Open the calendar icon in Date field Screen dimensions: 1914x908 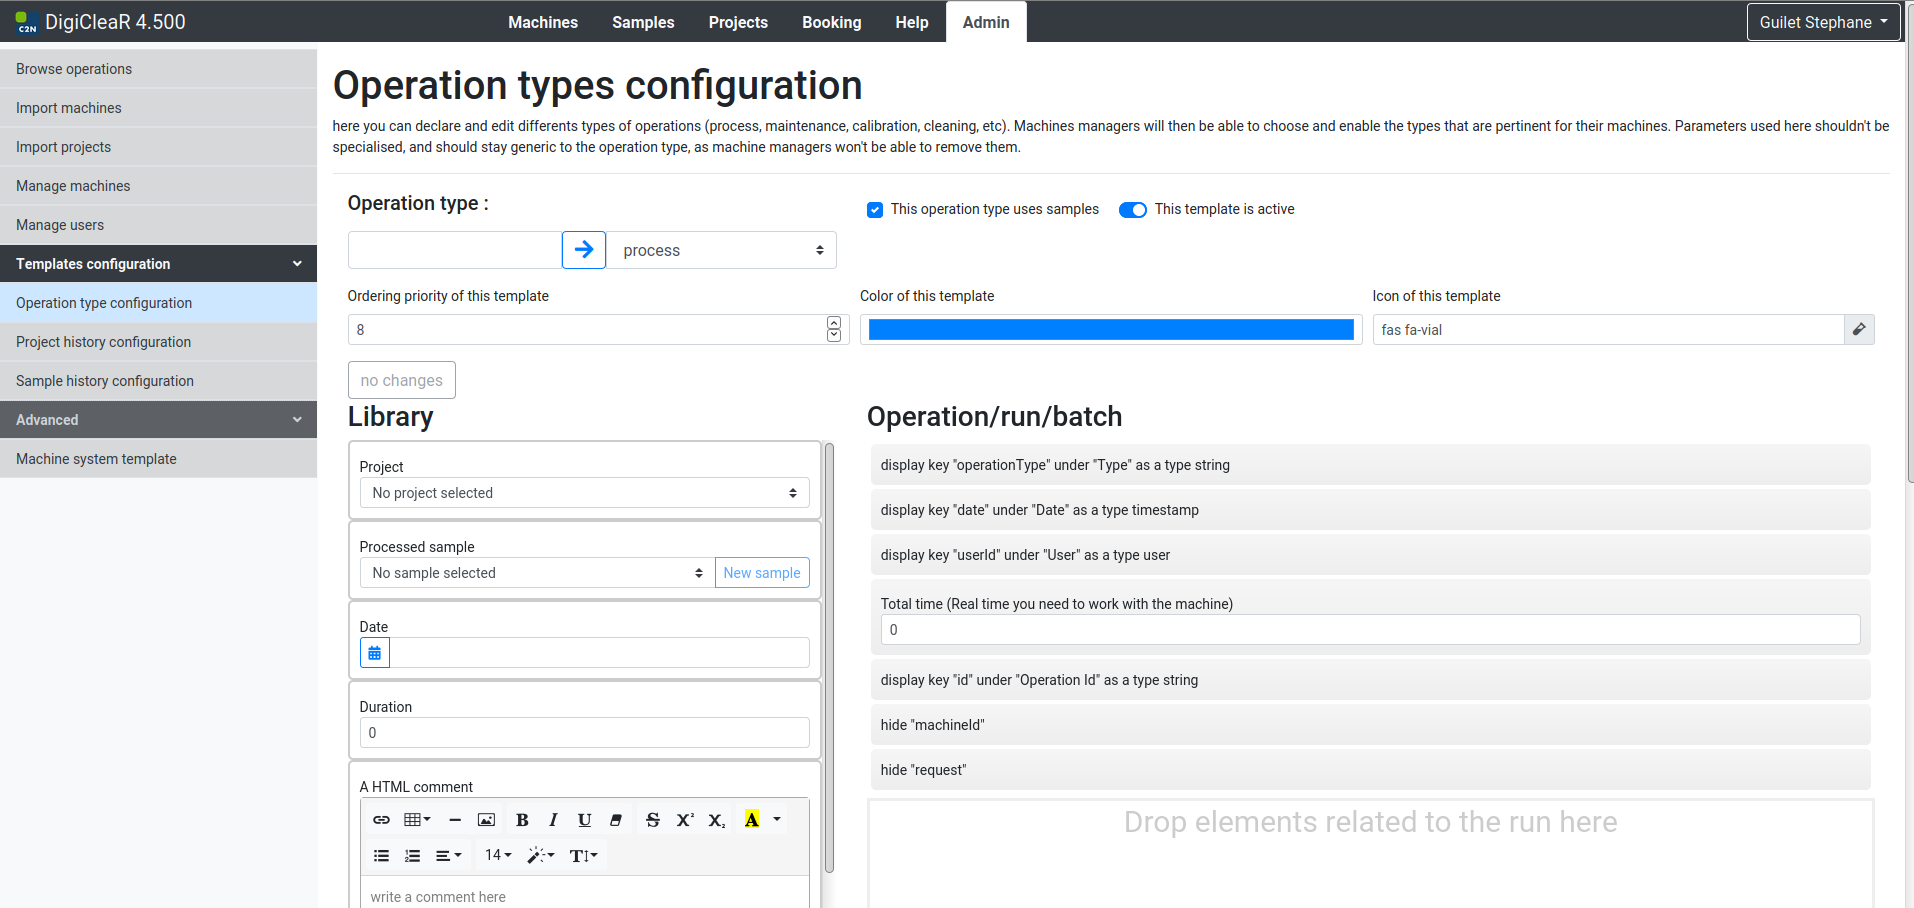[x=375, y=653]
